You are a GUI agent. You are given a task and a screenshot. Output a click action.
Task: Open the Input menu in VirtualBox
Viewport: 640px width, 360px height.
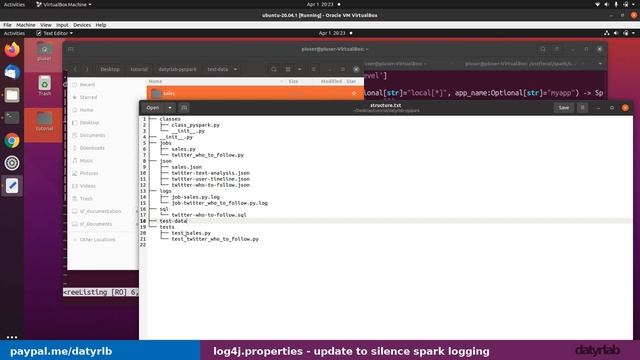(x=62, y=25)
